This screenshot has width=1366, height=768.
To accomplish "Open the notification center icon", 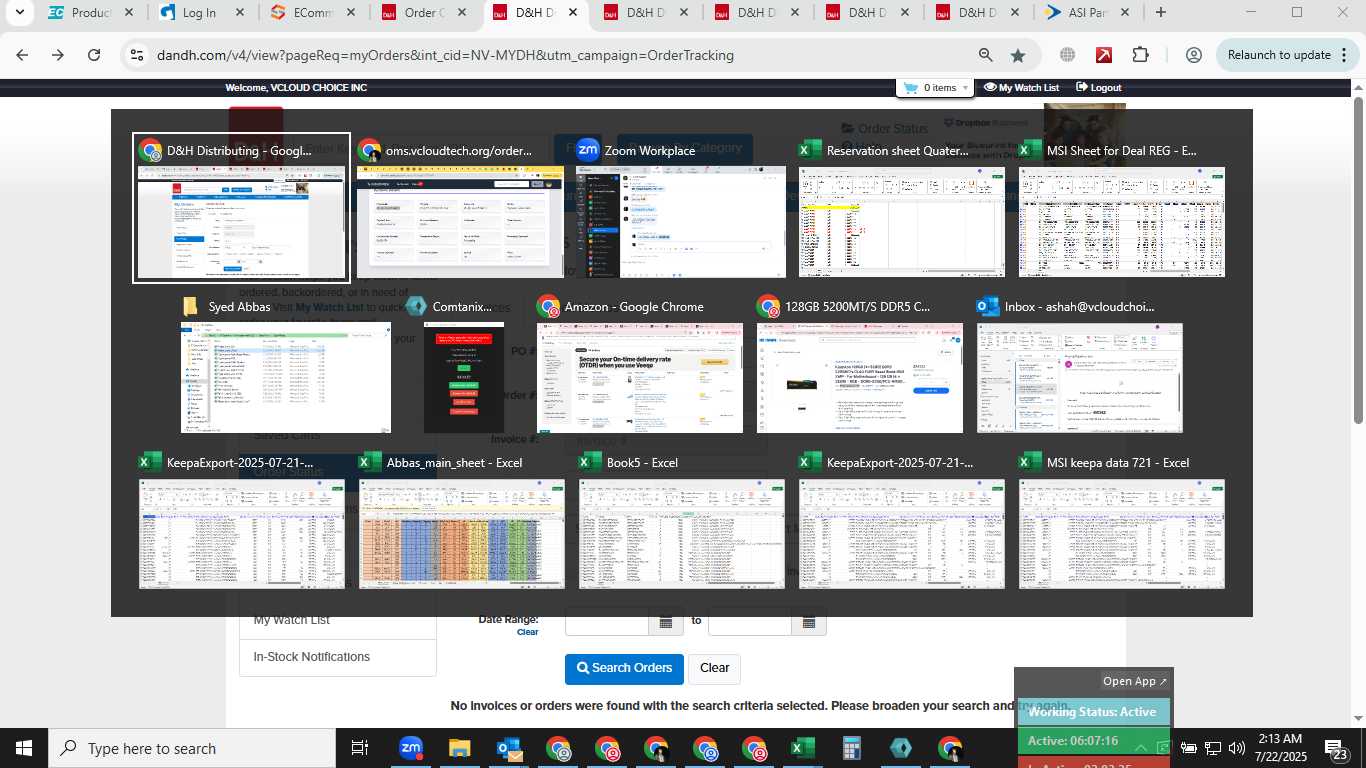I will [x=1338, y=748].
